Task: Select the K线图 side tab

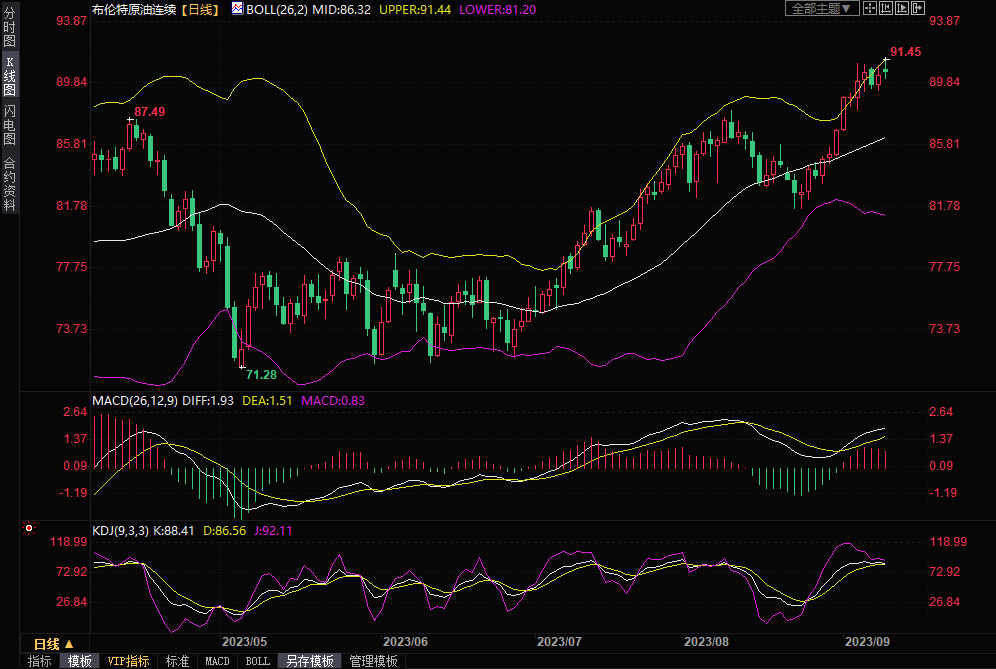Action: pos(9,76)
